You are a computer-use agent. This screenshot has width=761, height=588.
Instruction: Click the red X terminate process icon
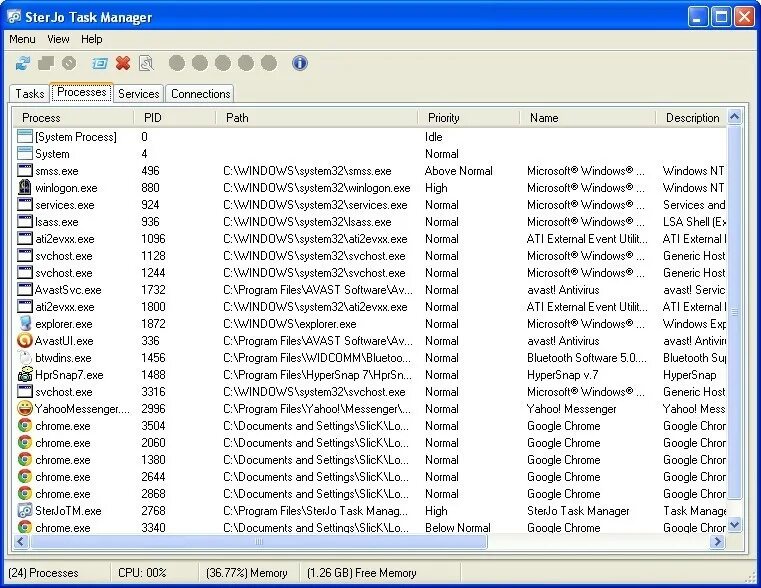tap(123, 63)
